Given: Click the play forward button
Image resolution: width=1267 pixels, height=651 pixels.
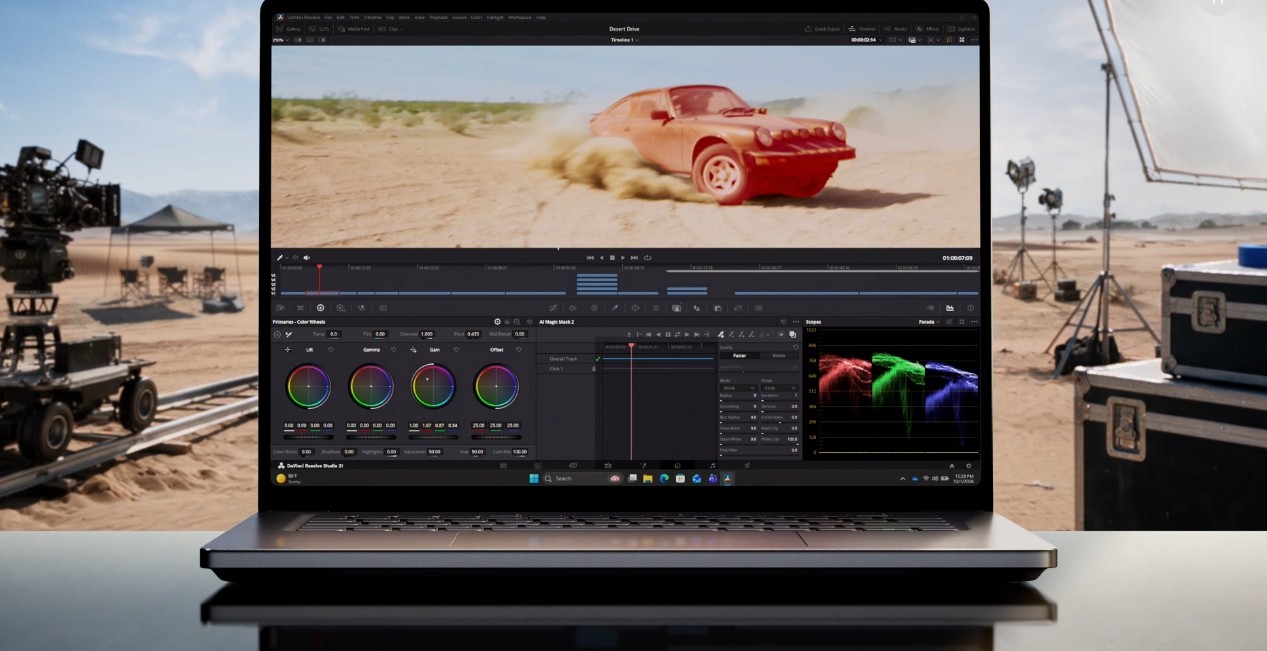Looking at the screenshot, I should tap(623, 258).
